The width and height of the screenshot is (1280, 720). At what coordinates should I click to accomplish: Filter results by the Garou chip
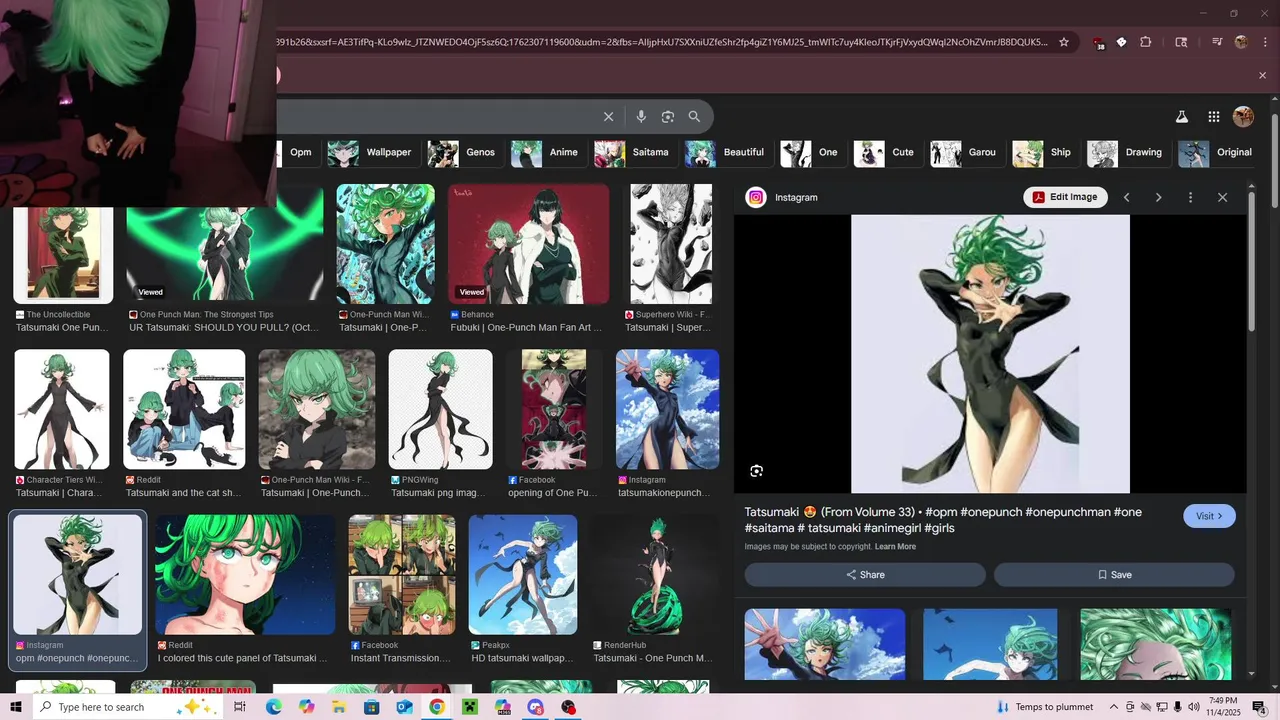point(964,153)
